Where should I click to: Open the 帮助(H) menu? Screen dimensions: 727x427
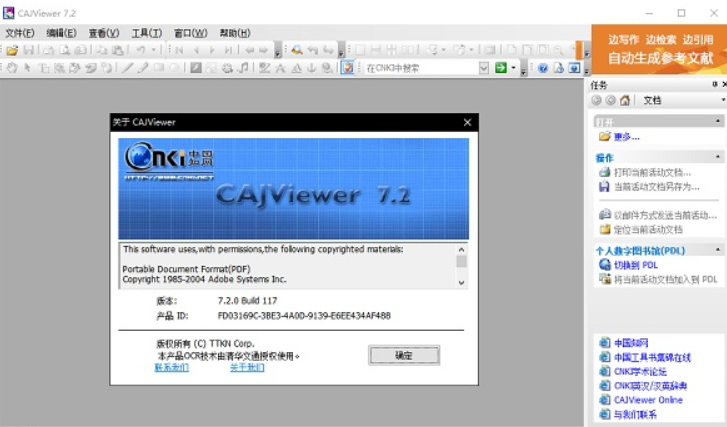click(235, 33)
